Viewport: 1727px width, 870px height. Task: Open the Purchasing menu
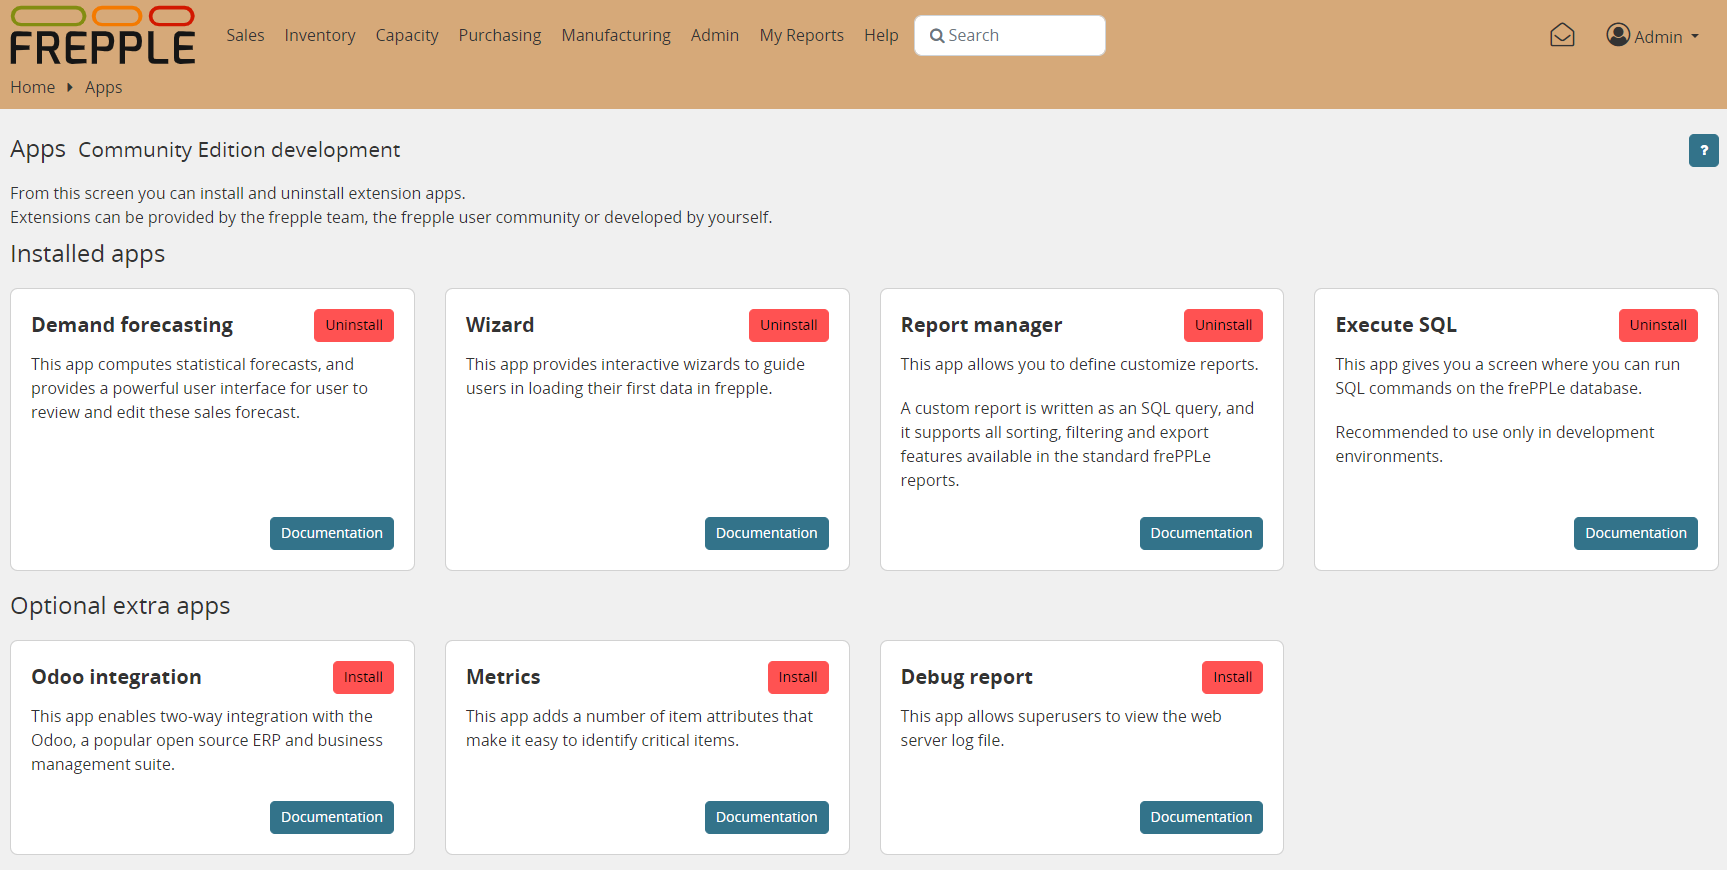click(x=499, y=35)
